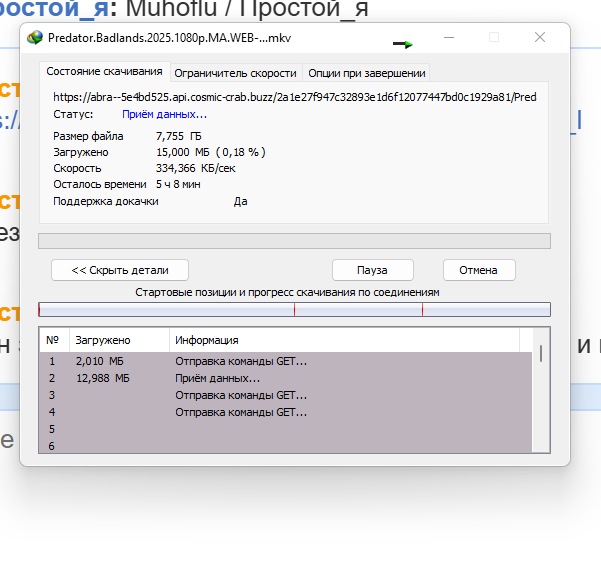
Task: Click the Скрыть детали button
Action: [x=120, y=270]
